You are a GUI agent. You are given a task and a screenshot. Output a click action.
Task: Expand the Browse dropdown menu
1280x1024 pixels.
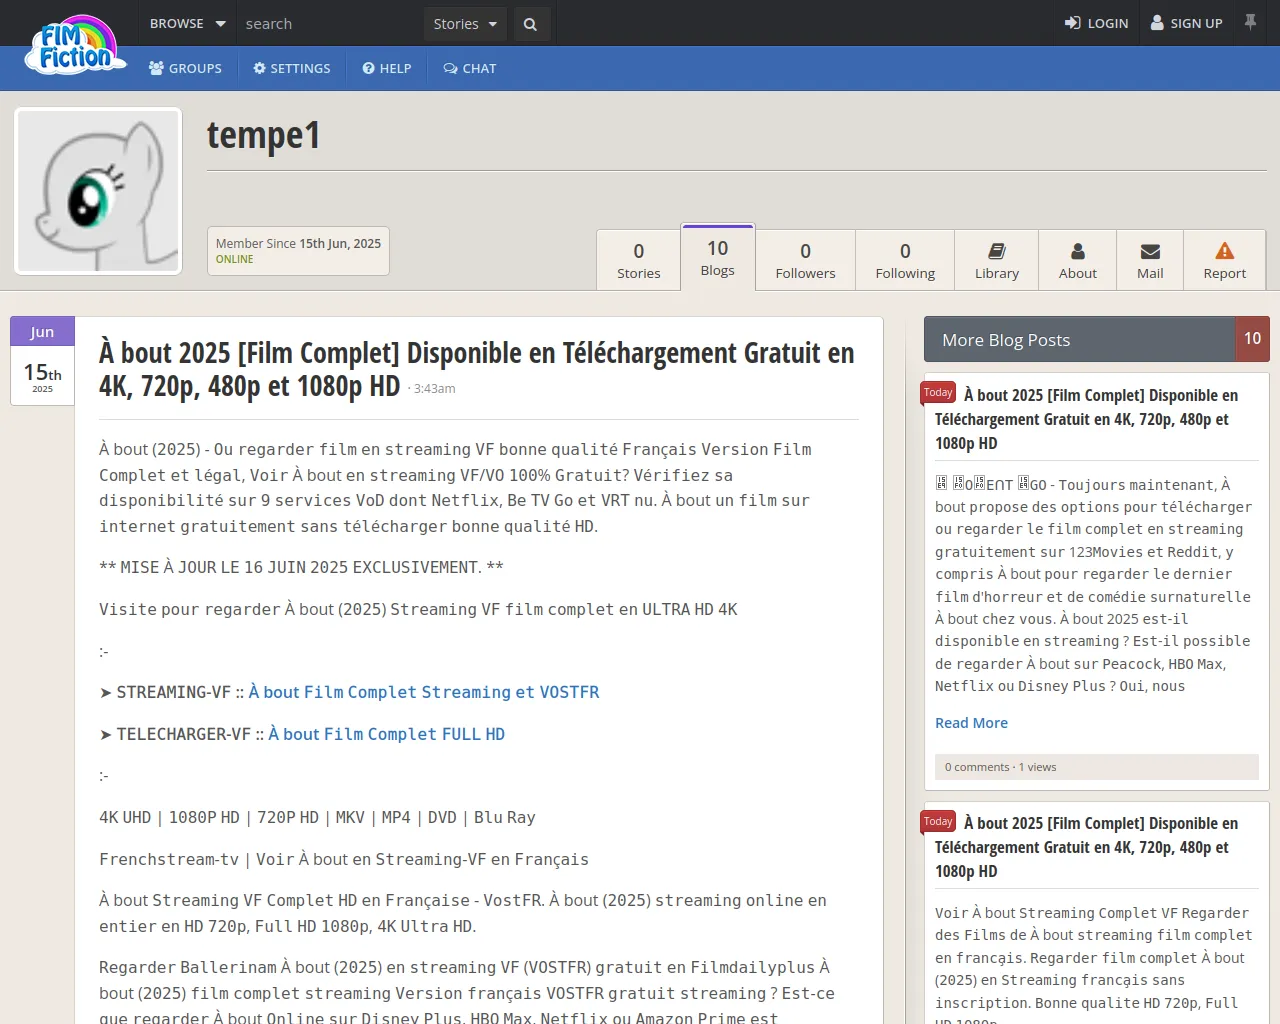187,24
